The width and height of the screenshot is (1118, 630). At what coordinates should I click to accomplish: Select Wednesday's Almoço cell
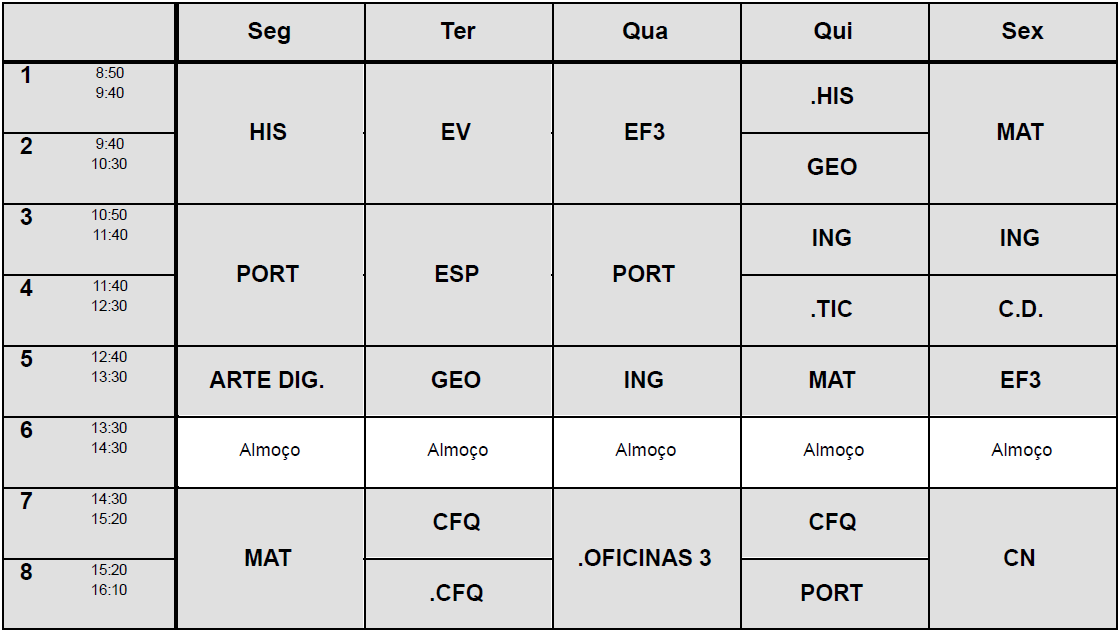tap(645, 451)
